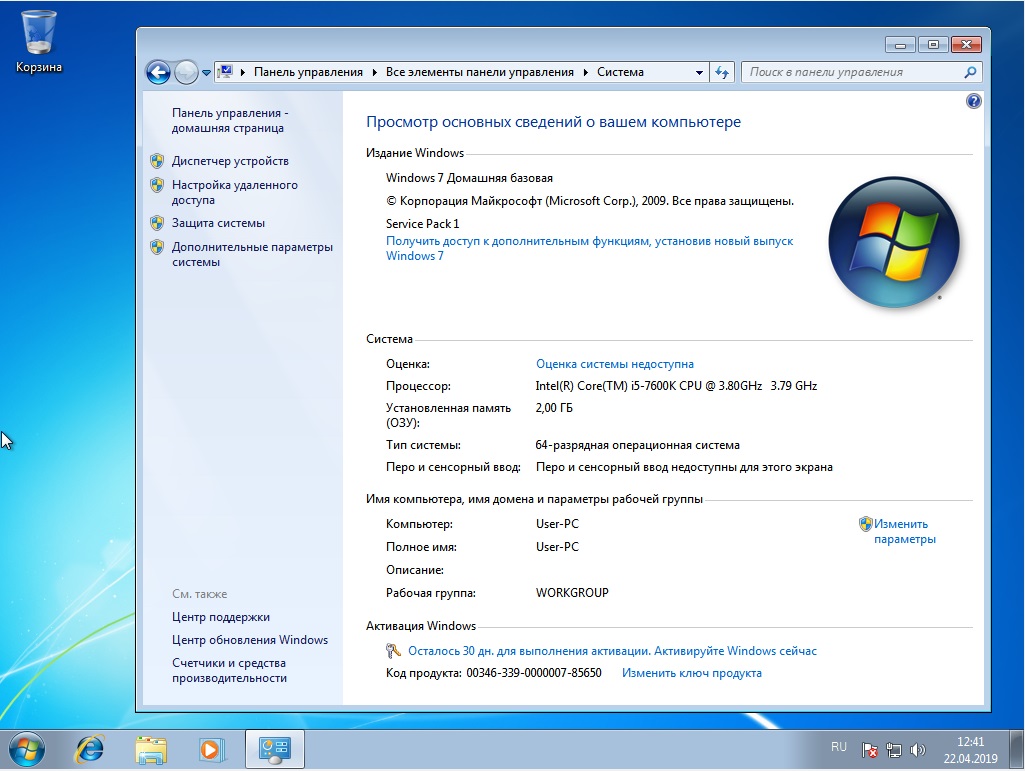Click the back navigation arrow button

(158, 72)
